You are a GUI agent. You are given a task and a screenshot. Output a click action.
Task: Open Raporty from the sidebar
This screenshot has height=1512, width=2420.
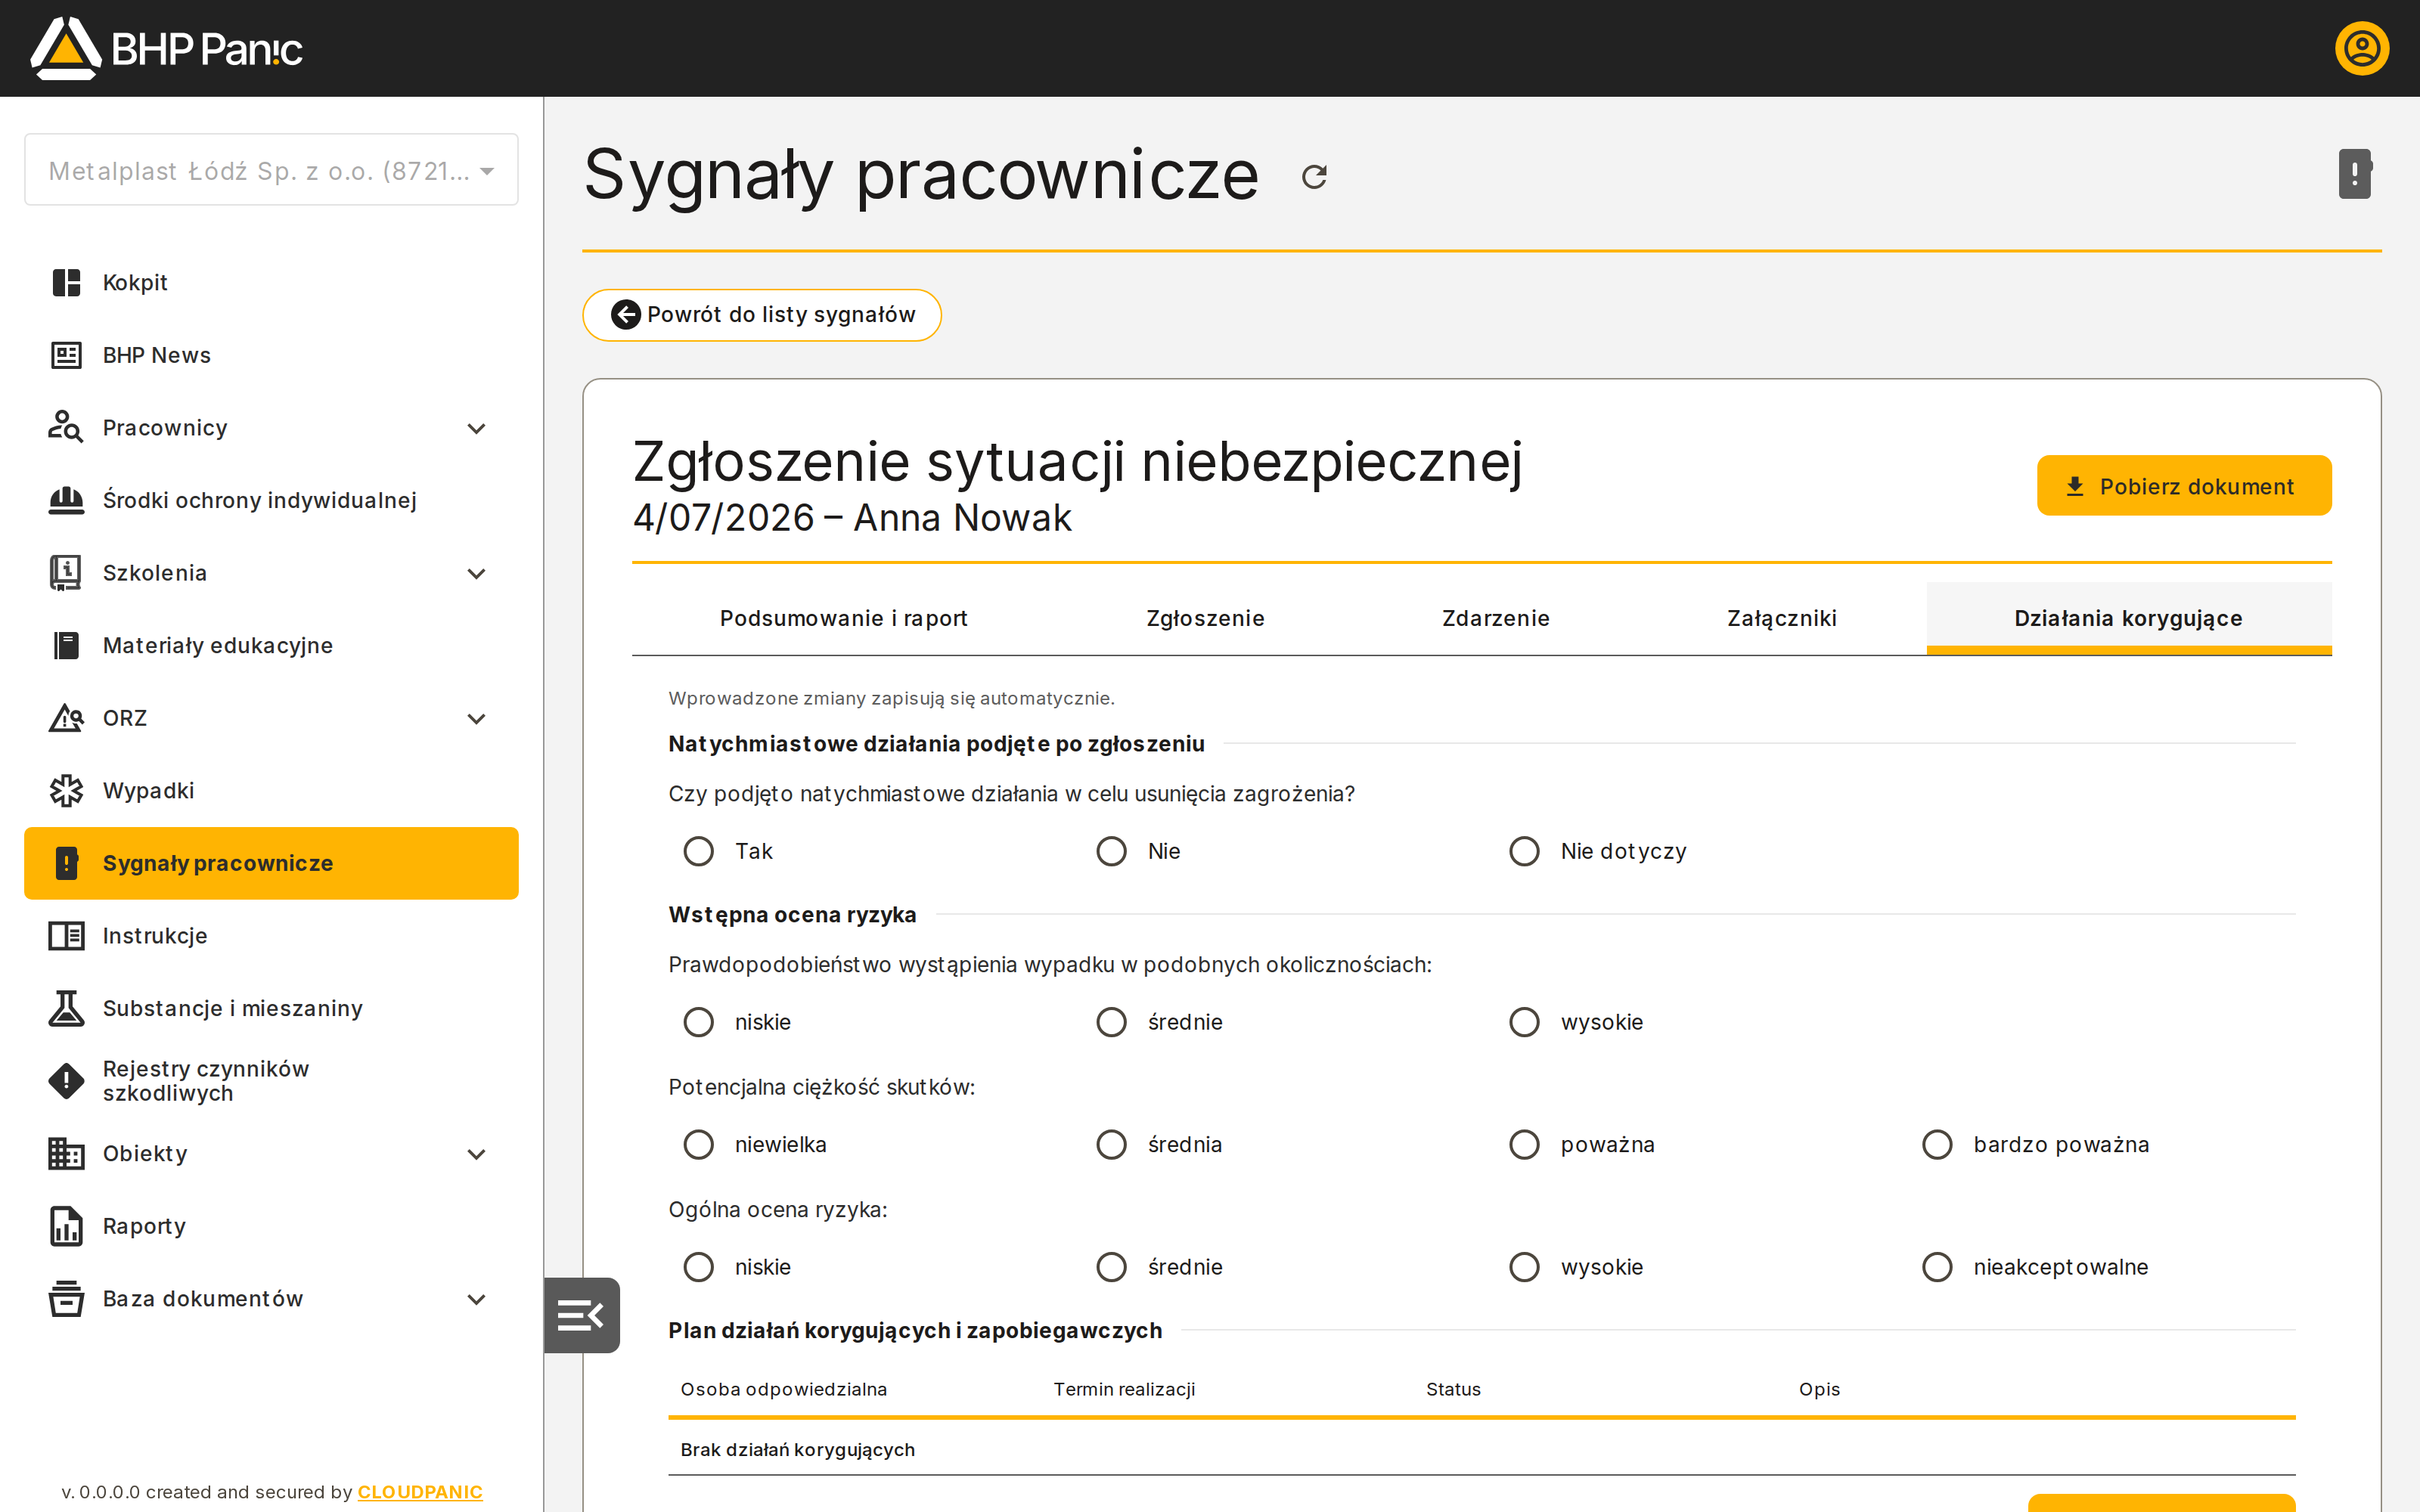[x=271, y=1226]
